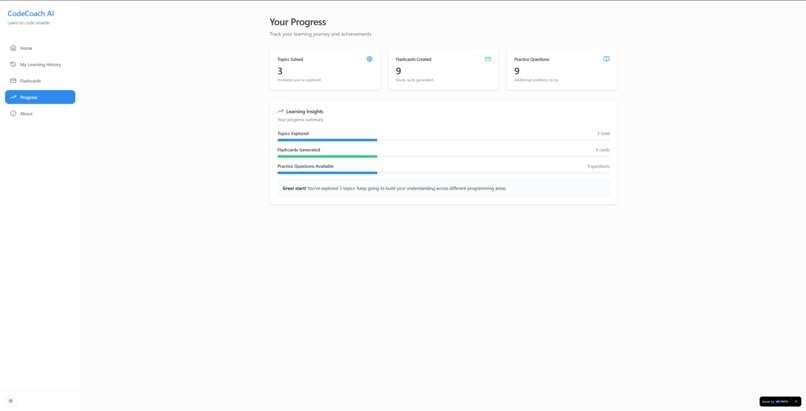Click 'Study cards generated' caption

(414, 80)
